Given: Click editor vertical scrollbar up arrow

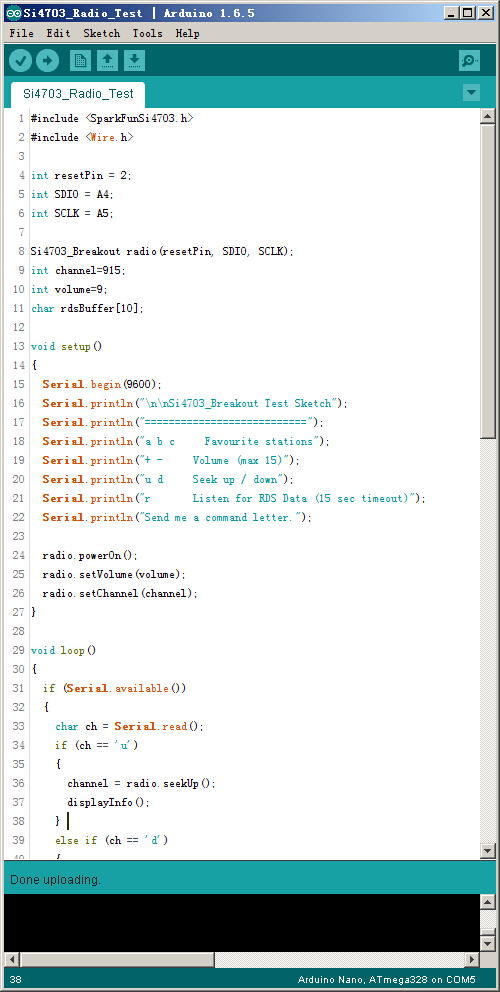Looking at the screenshot, I should 487,117.
